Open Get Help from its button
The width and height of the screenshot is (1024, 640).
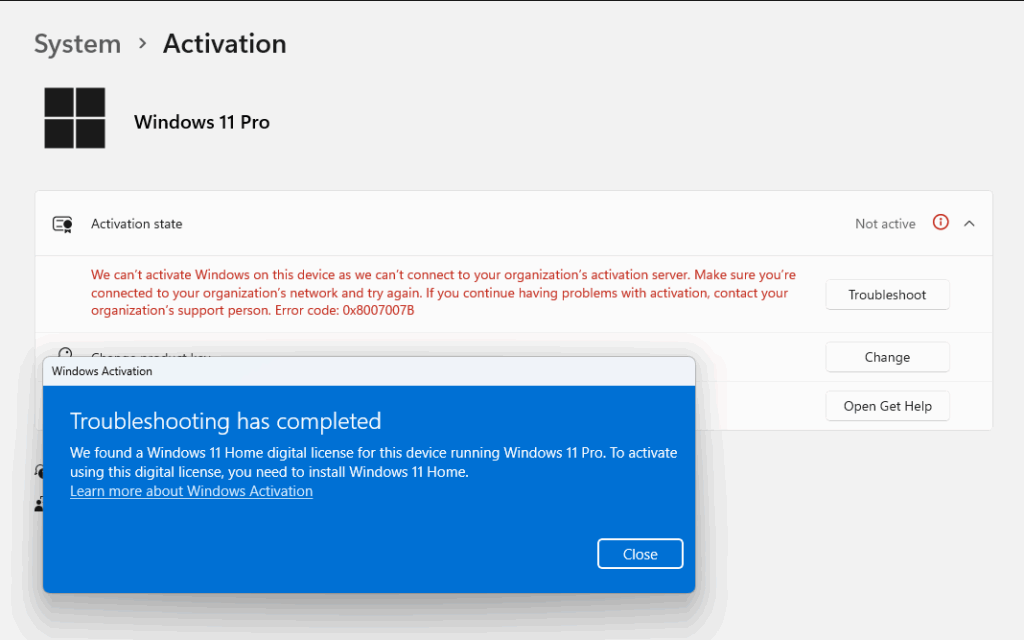[887, 405]
